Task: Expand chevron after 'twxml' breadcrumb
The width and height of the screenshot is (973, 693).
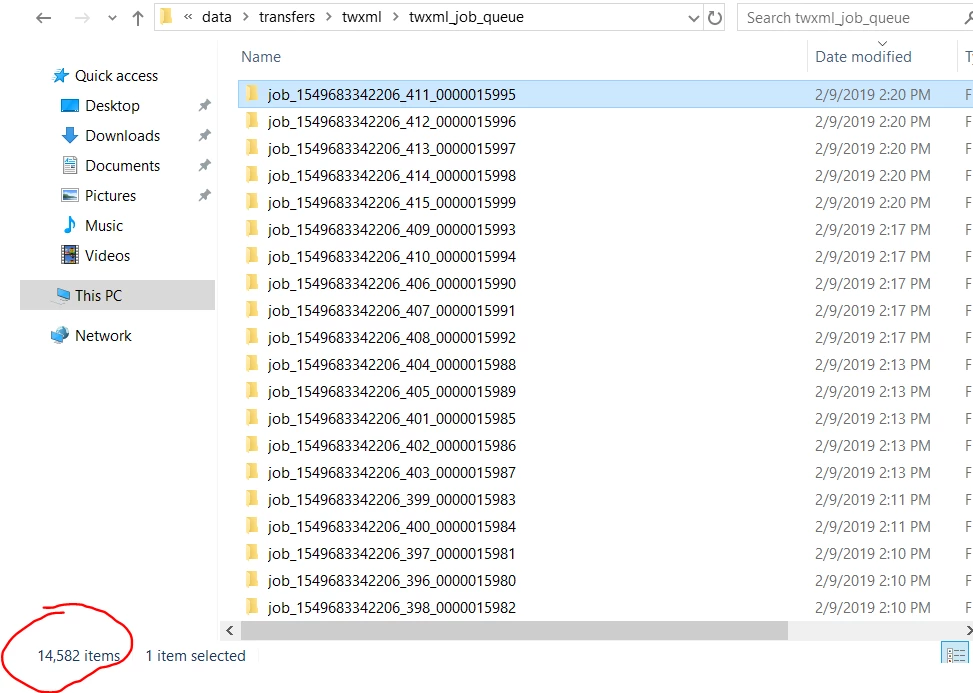Action: (395, 17)
